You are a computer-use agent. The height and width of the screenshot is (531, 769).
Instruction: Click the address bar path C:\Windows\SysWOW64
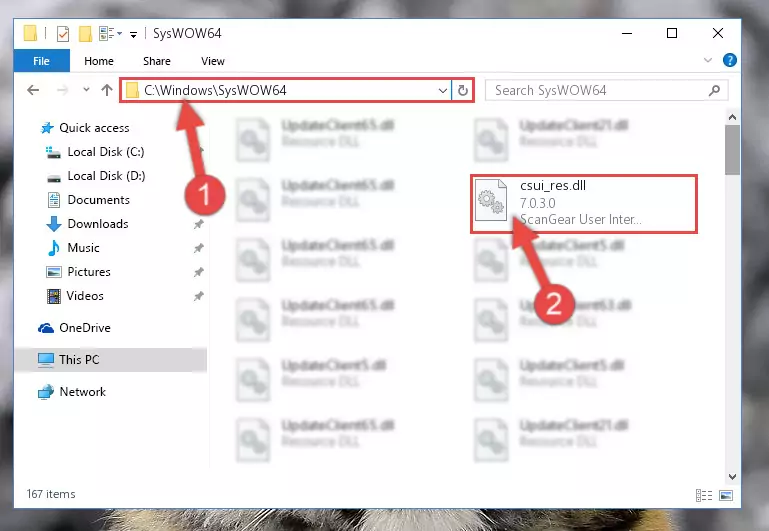click(215, 90)
